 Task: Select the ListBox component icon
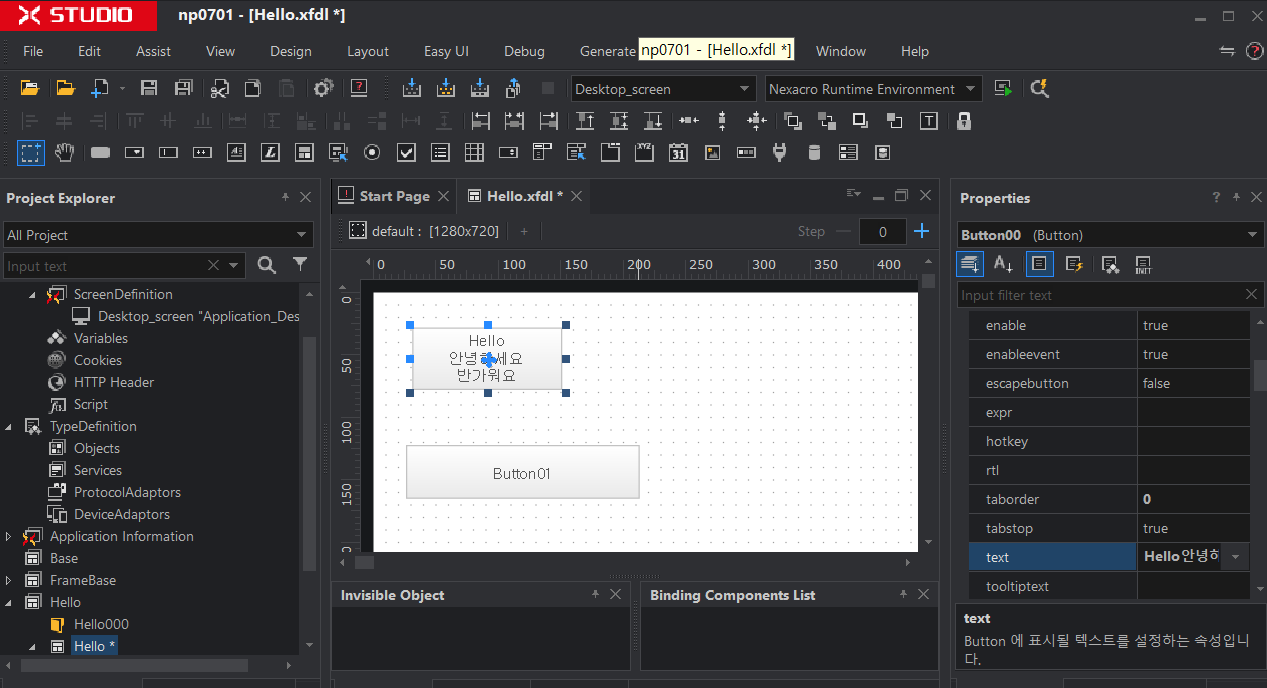point(440,153)
